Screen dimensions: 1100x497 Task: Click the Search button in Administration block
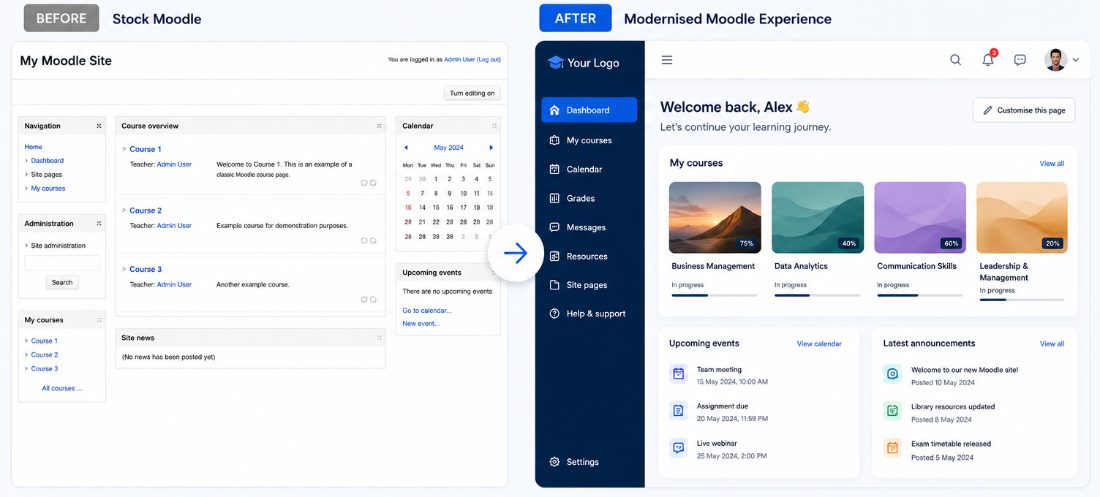coord(62,282)
